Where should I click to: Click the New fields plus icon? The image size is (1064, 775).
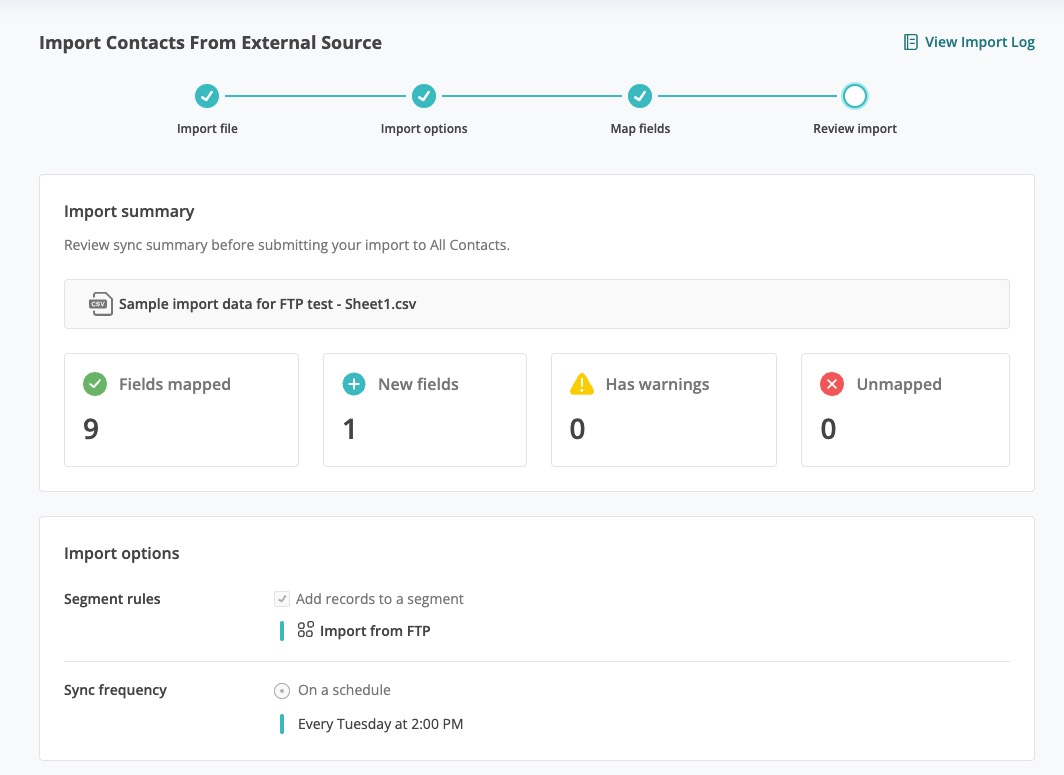coord(354,384)
